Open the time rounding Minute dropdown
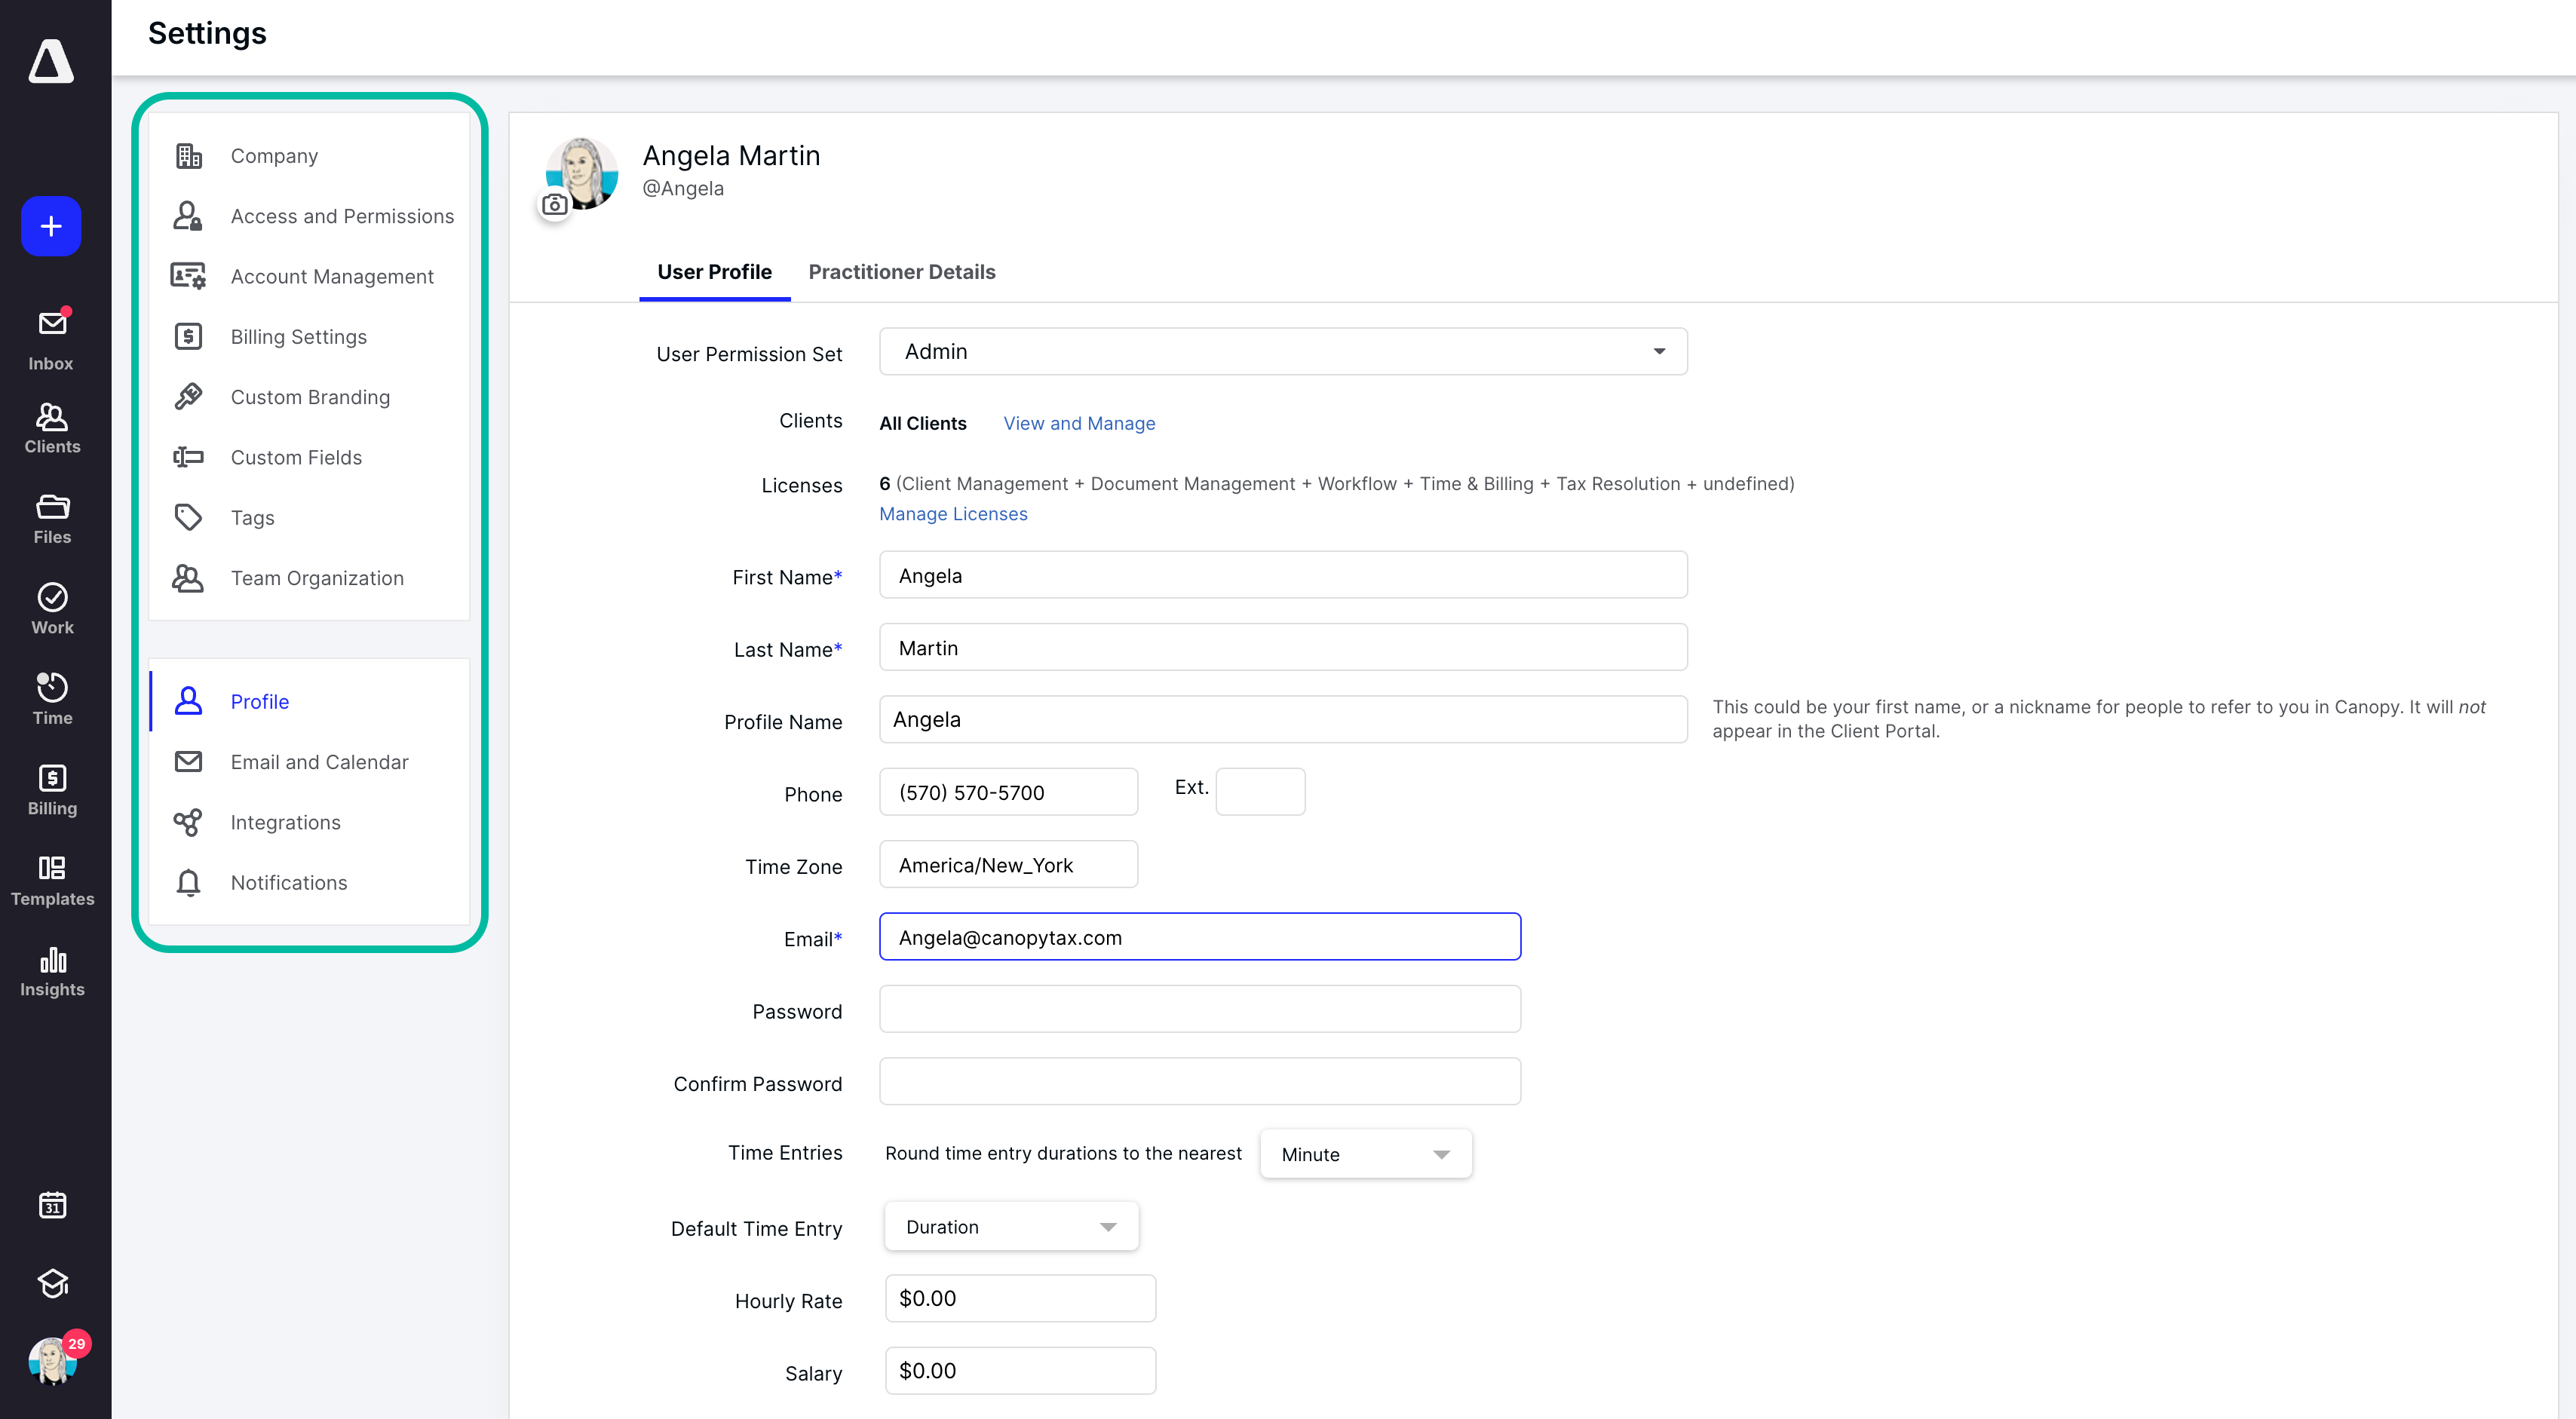 point(1365,1154)
